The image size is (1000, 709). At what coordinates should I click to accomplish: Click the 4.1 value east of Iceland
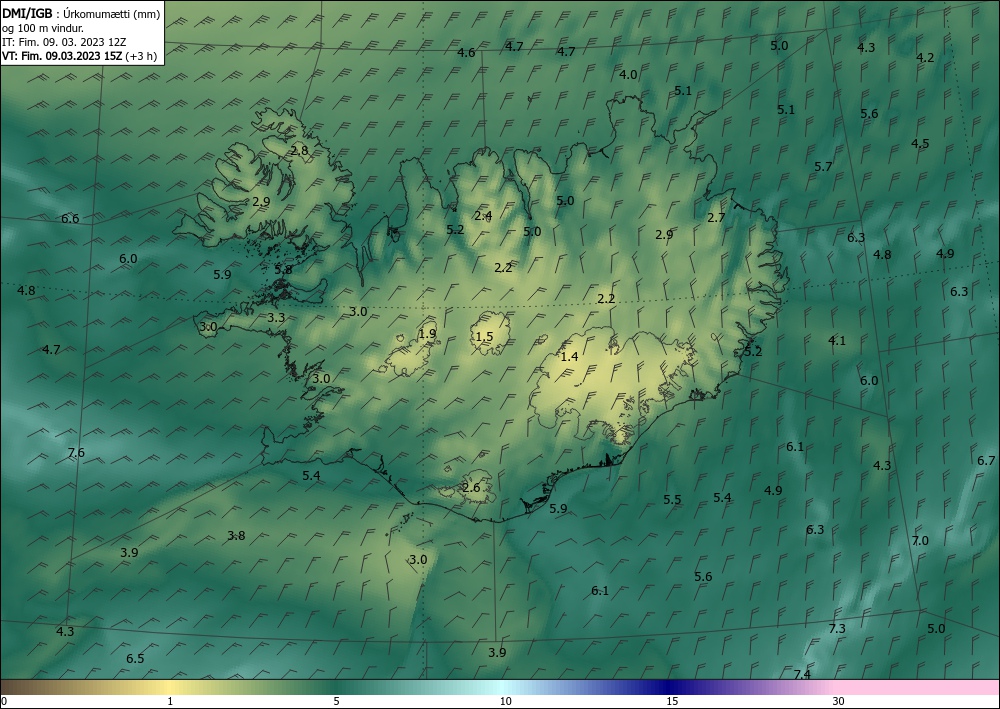click(837, 340)
